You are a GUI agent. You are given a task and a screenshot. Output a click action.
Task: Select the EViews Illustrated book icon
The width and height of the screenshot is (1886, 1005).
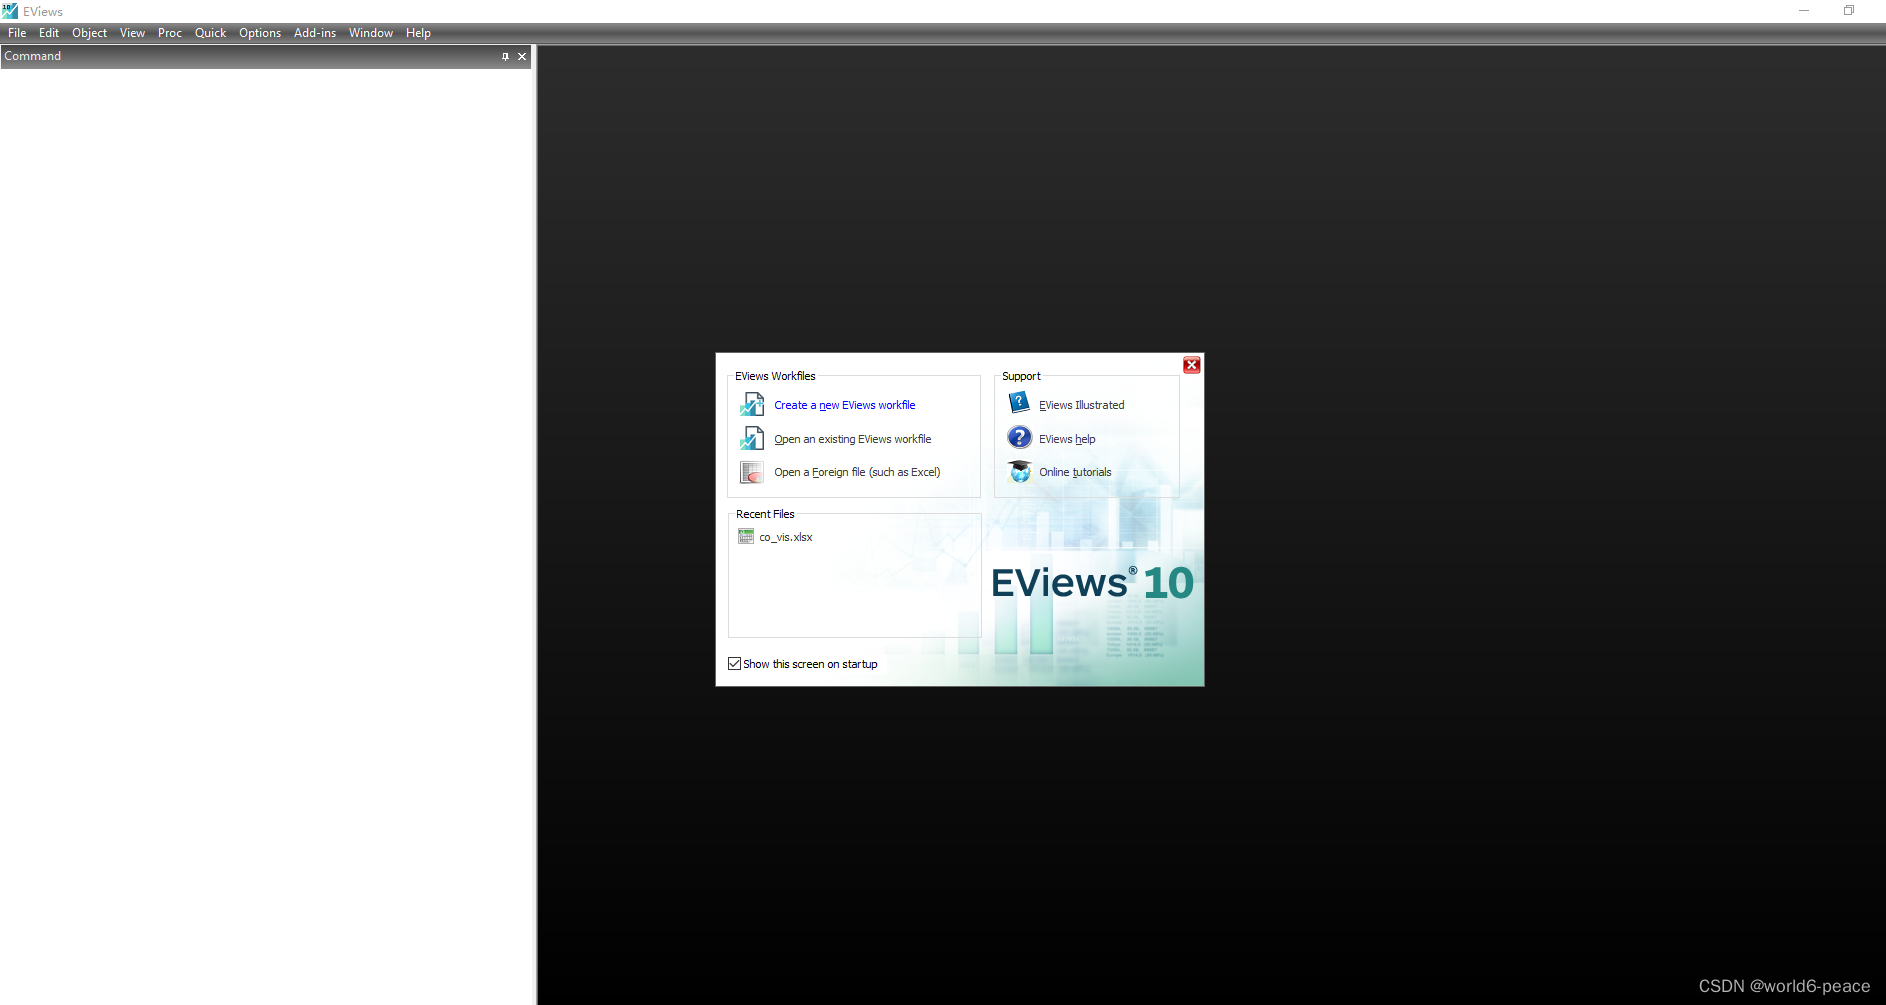click(x=1018, y=402)
